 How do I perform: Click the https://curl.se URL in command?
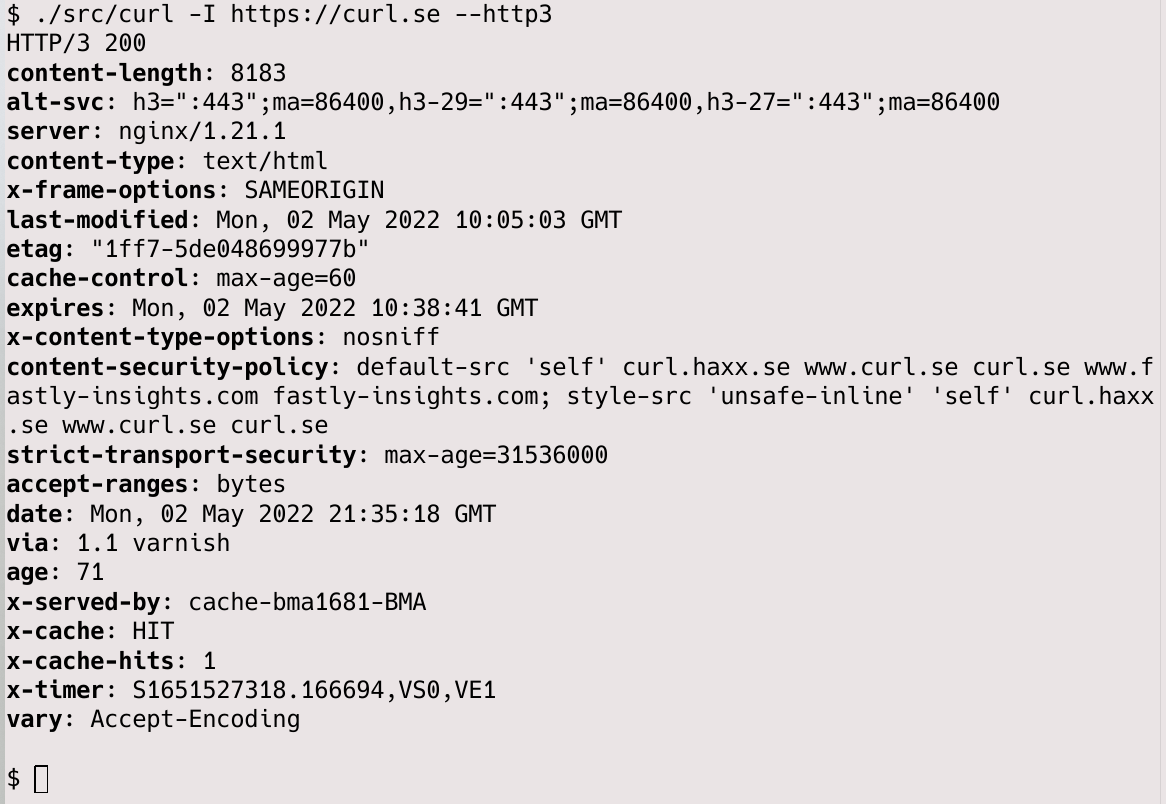click(335, 14)
